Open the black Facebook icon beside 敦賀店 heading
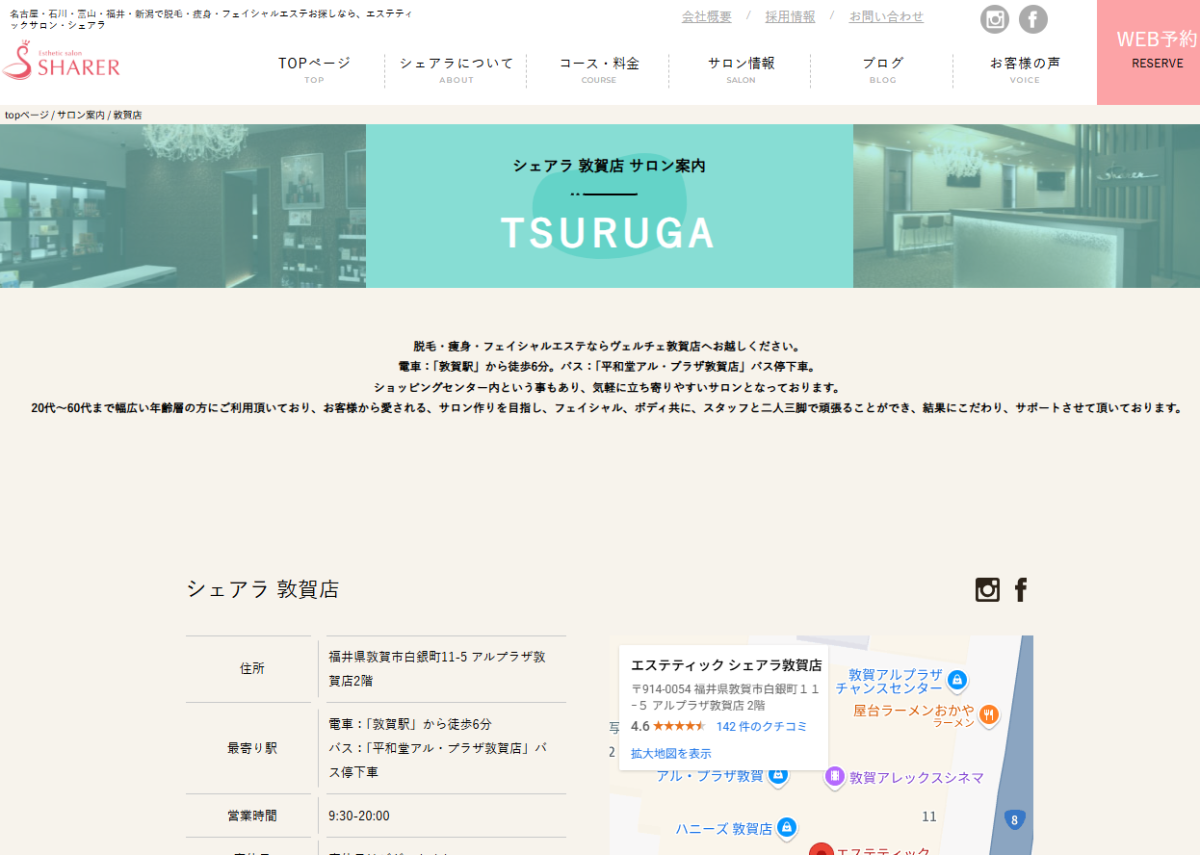This screenshot has width=1200, height=855. 1021,590
